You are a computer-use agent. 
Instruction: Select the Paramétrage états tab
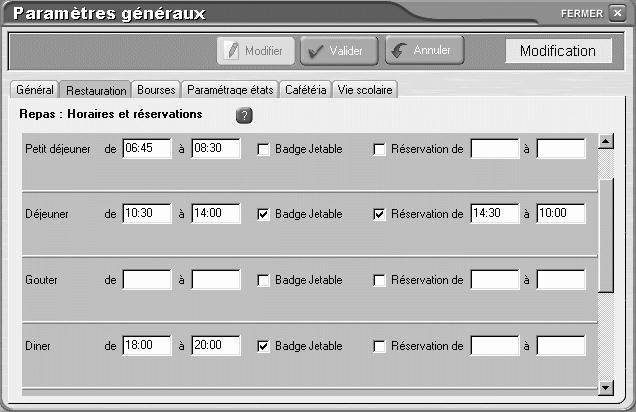pyautogui.click(x=230, y=90)
